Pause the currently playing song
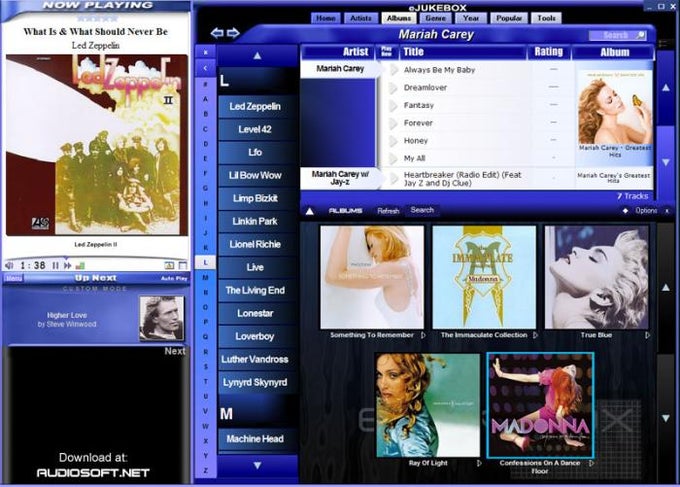680x487 pixels. pos(56,265)
